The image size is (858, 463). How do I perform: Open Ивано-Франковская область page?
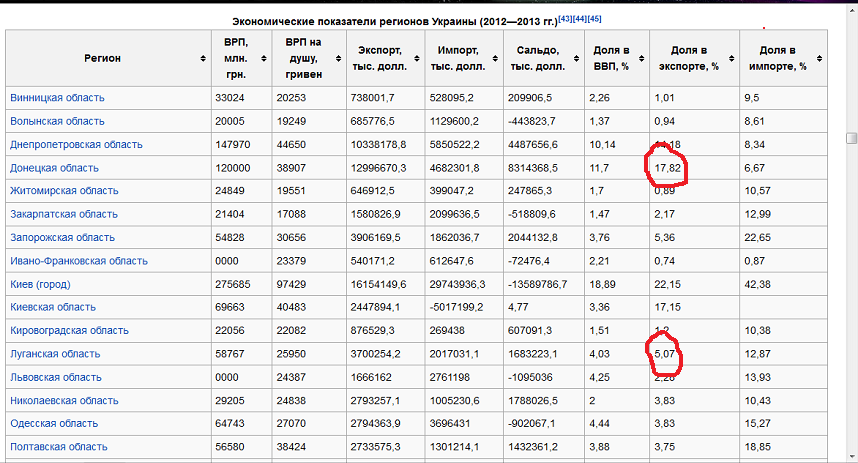pyautogui.click(x=79, y=261)
